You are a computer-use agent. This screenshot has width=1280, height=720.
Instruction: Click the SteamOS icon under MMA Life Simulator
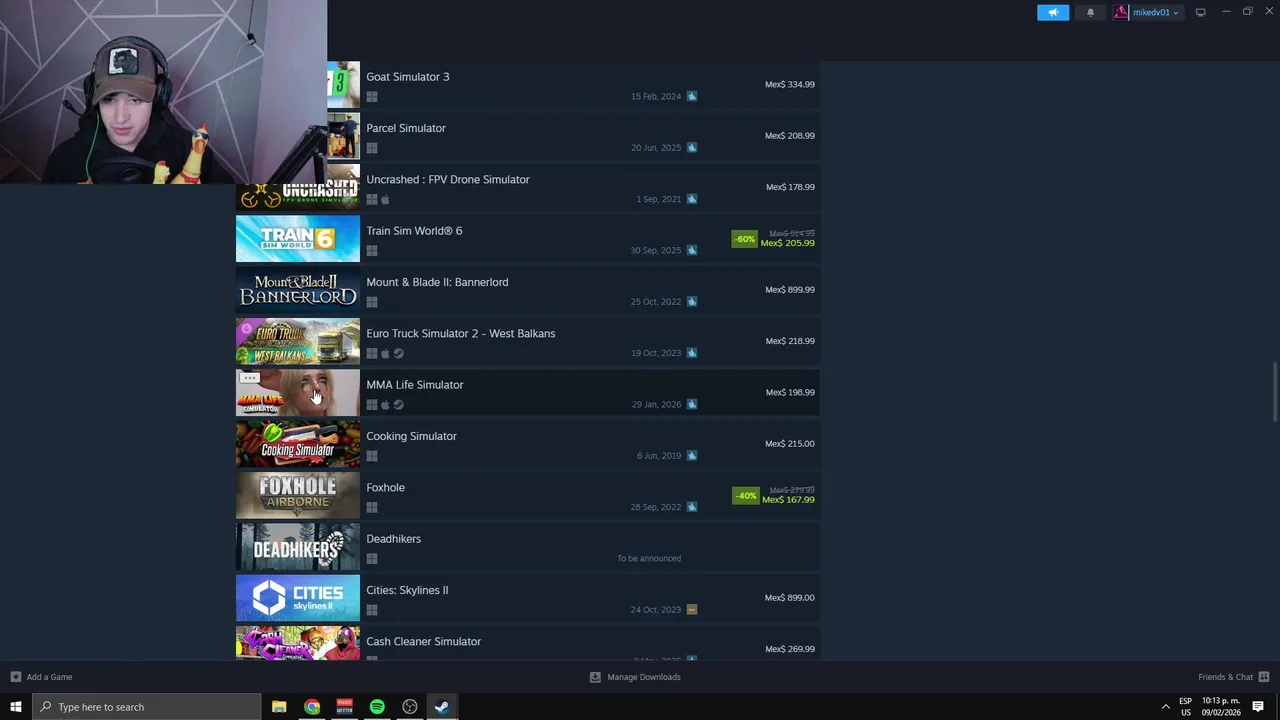(399, 404)
